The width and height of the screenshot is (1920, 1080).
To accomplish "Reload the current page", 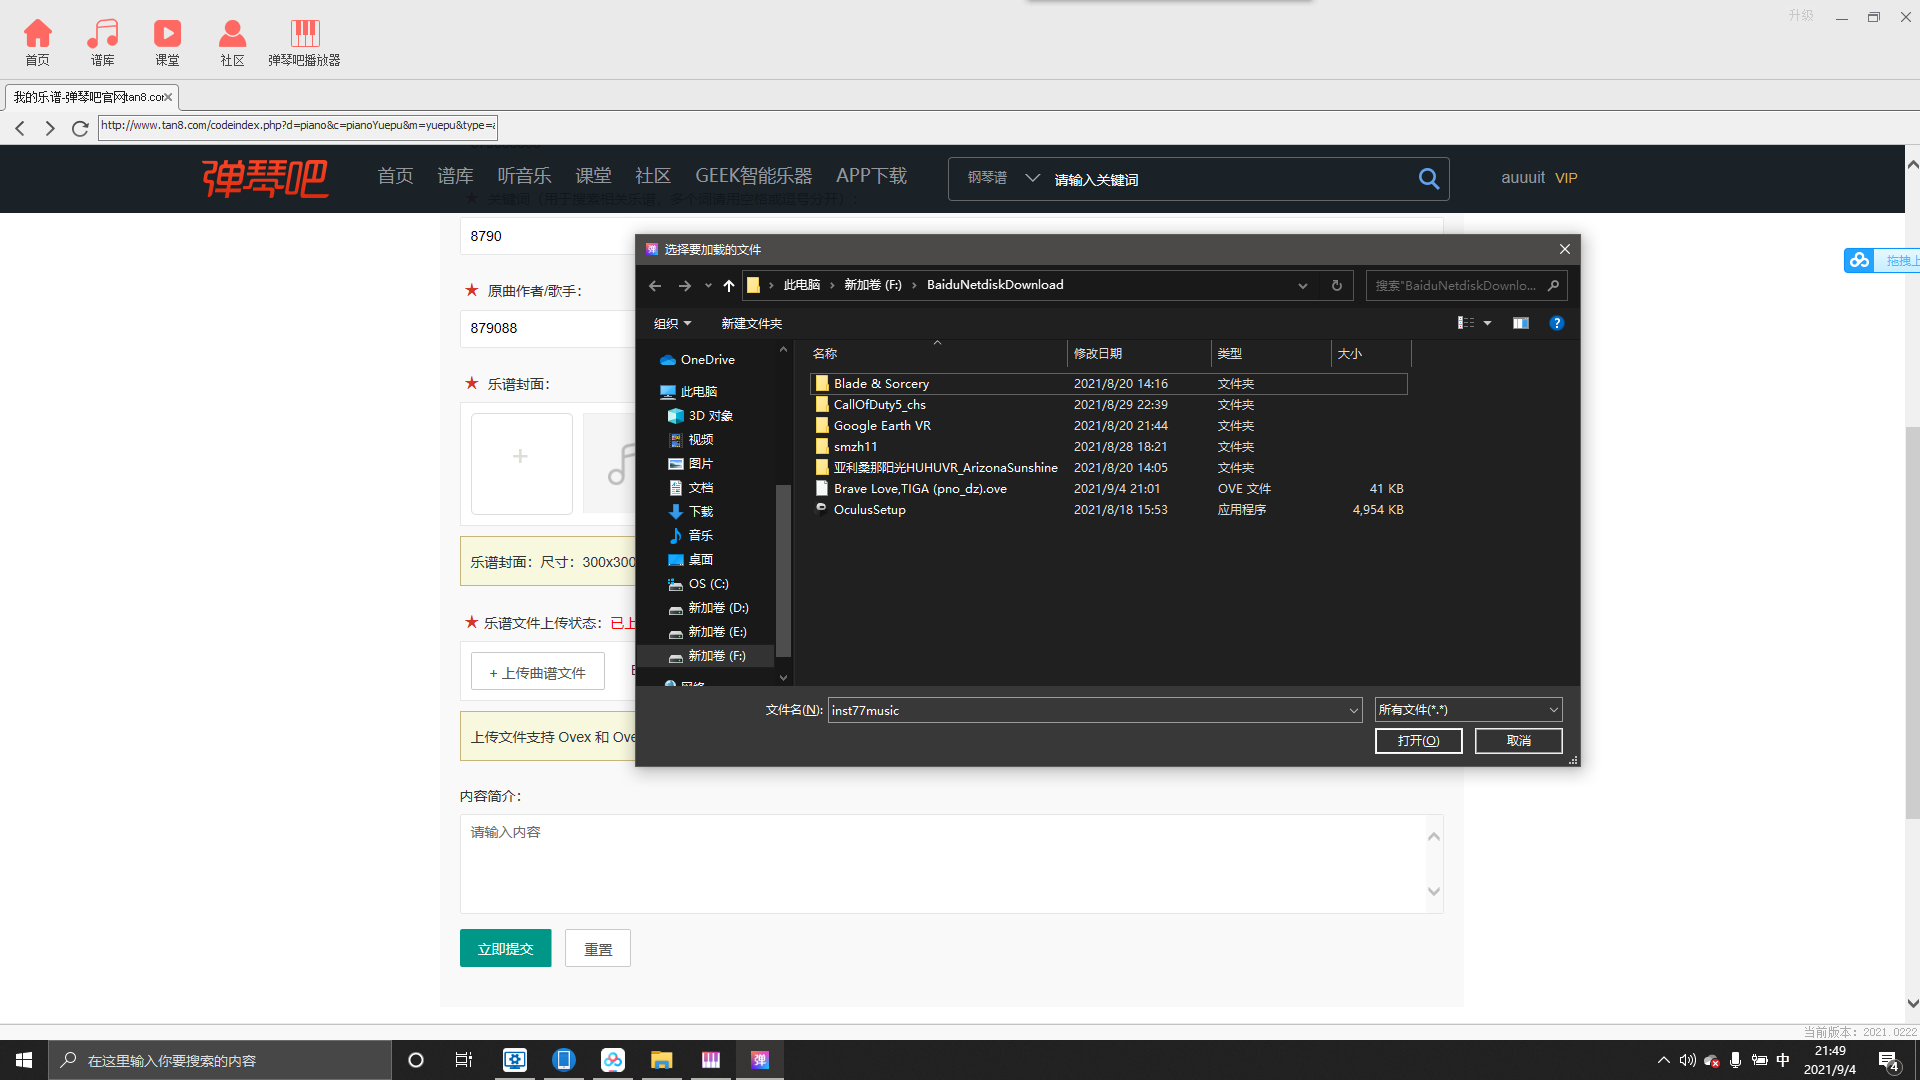I will click(x=80, y=128).
